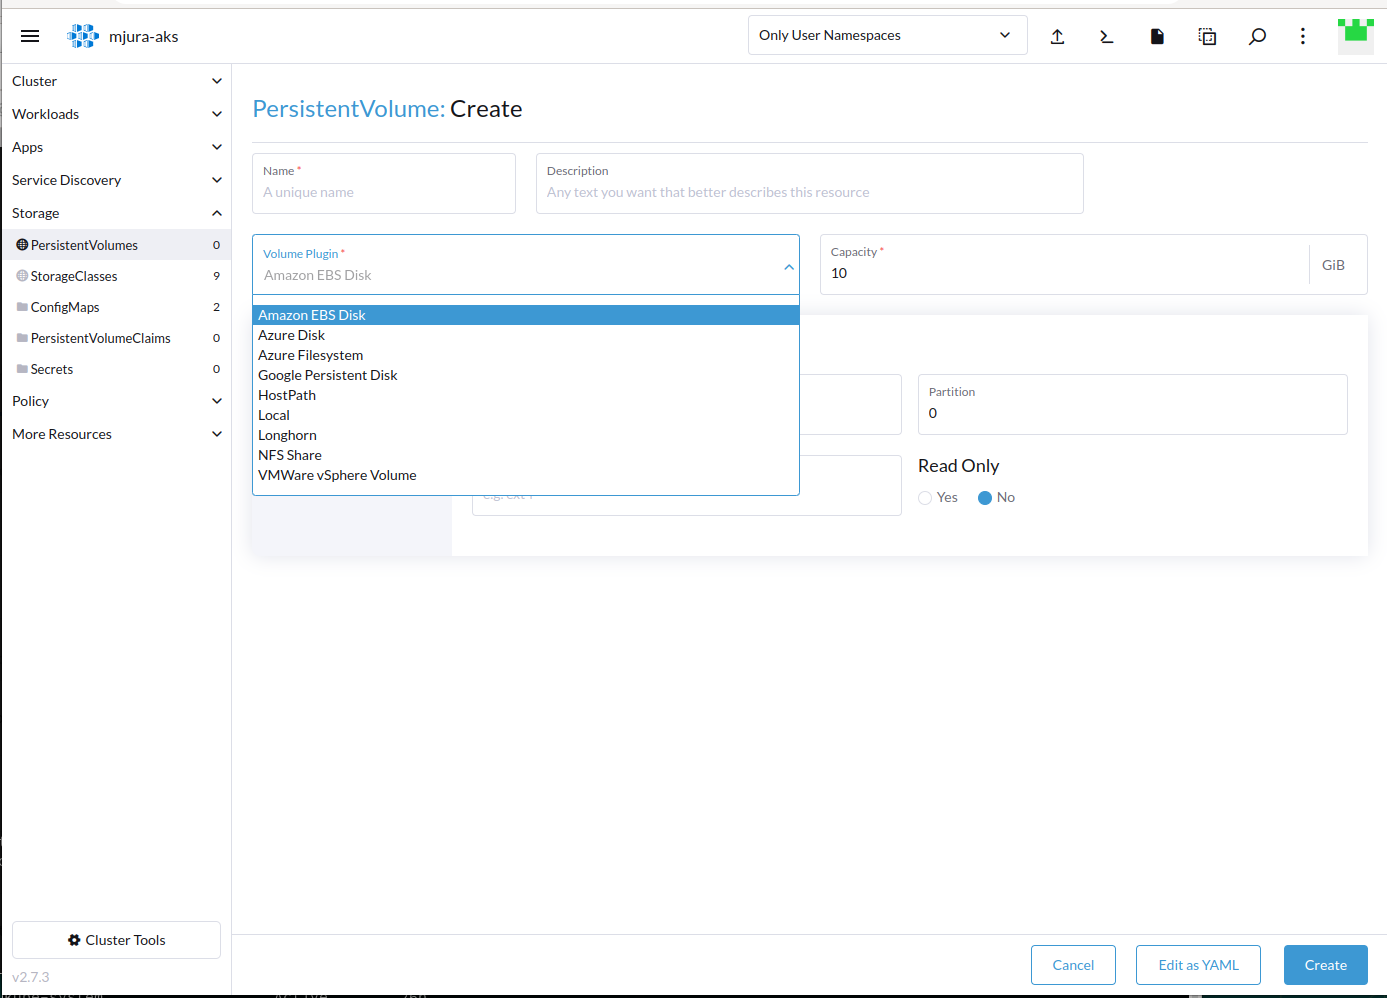1387x998 pixels.
Task: Launch the kubectl shell
Action: pos(1105,36)
